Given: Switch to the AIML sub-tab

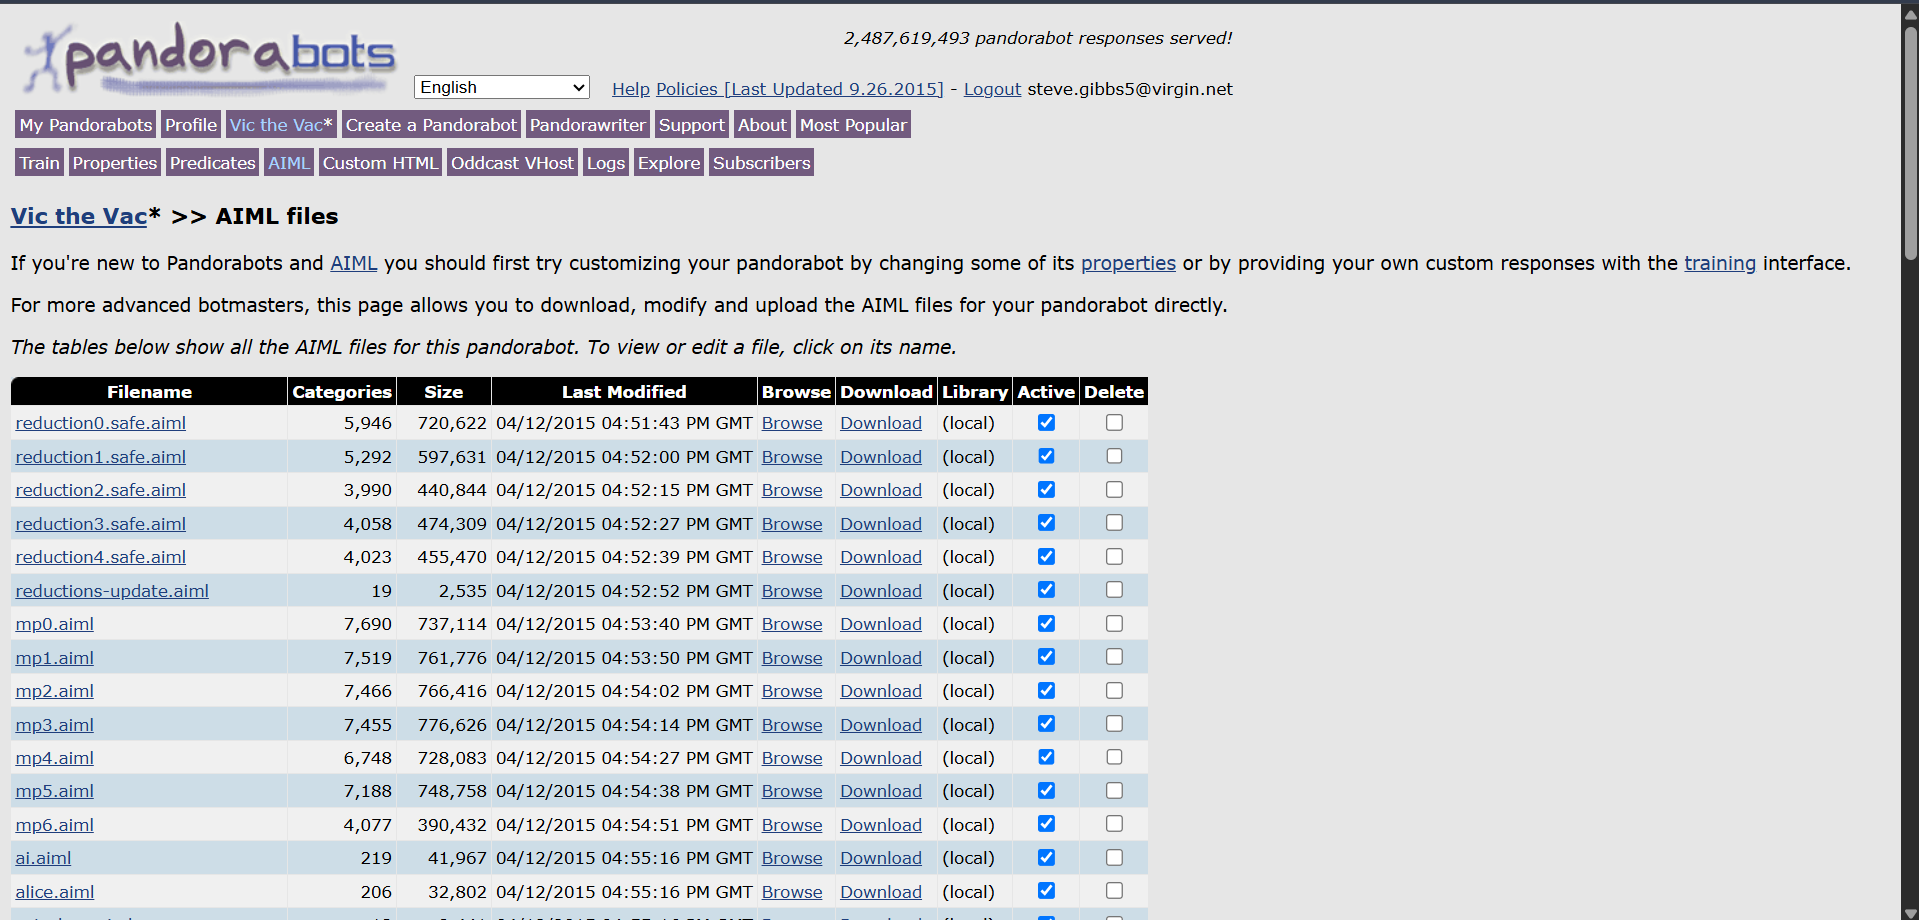Looking at the screenshot, I should pos(289,163).
